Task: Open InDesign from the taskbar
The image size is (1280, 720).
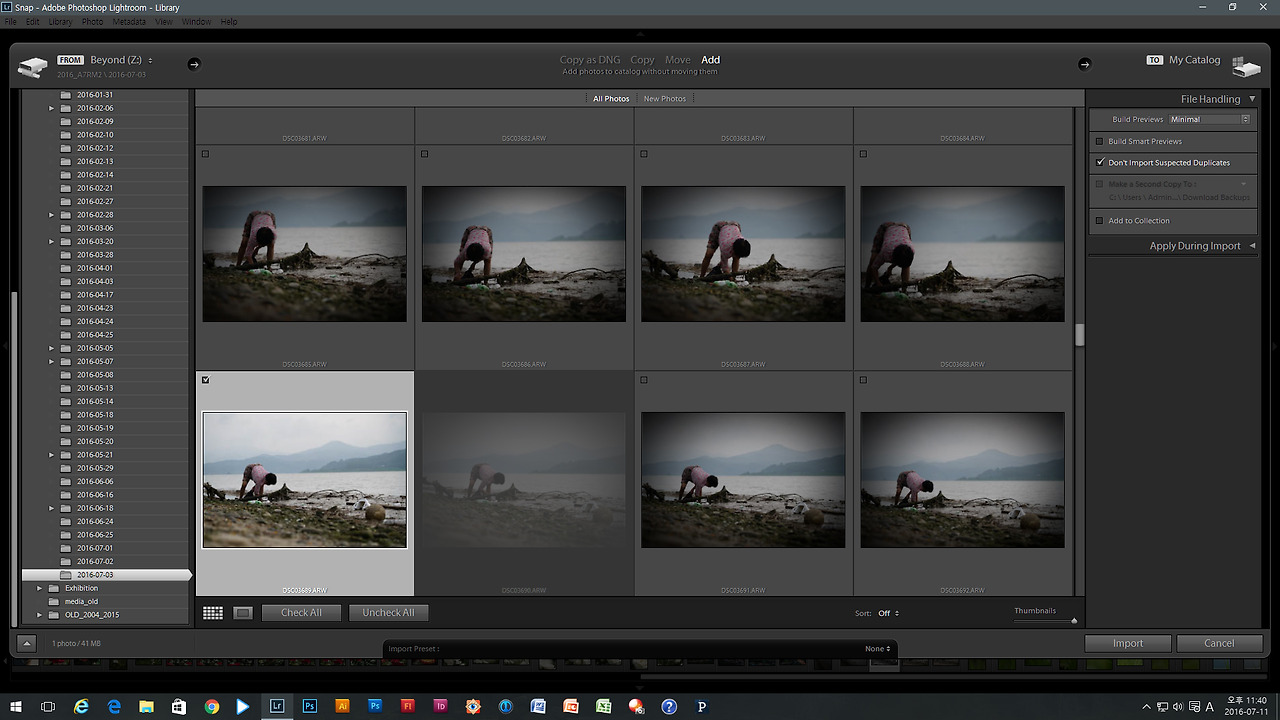Action: tap(440, 706)
